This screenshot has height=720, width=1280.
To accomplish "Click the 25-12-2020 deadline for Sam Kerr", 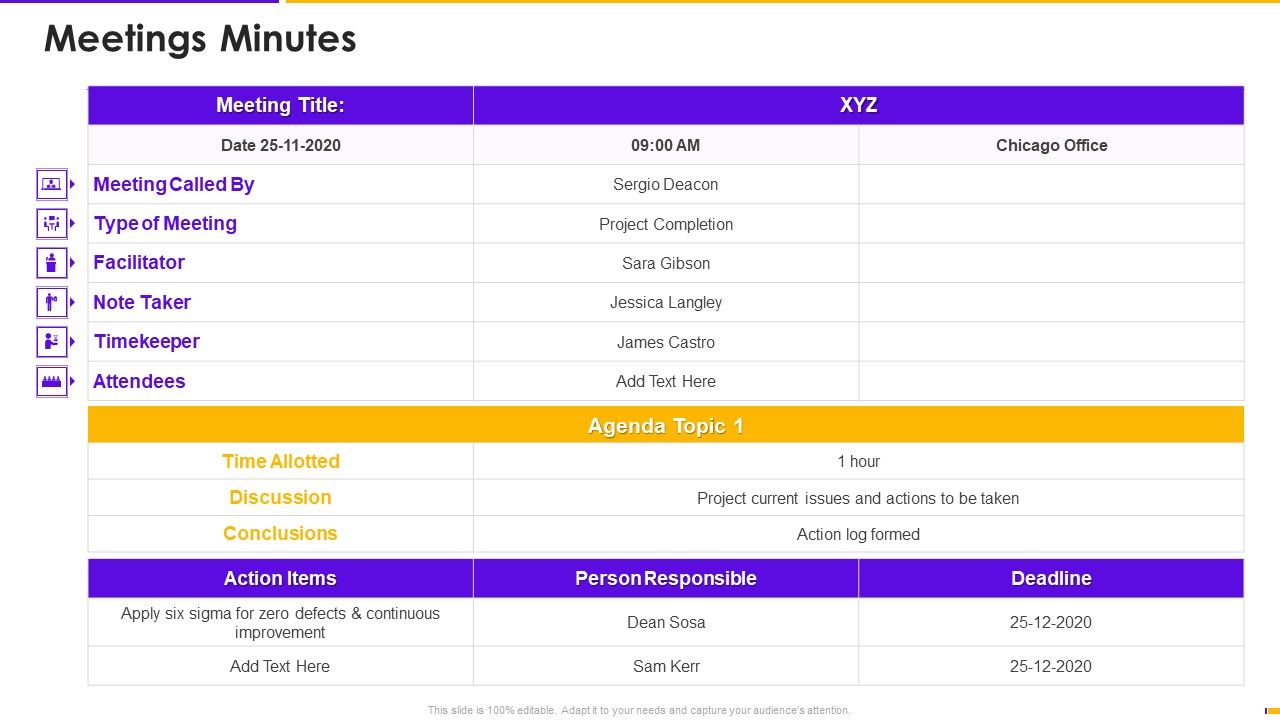I will [x=1051, y=666].
